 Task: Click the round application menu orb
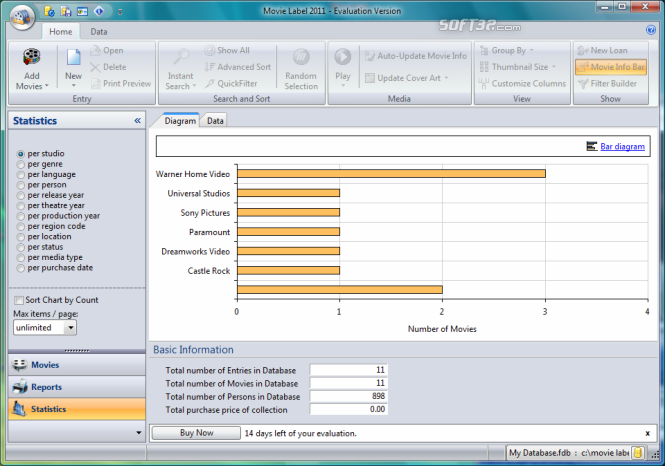click(x=22, y=17)
